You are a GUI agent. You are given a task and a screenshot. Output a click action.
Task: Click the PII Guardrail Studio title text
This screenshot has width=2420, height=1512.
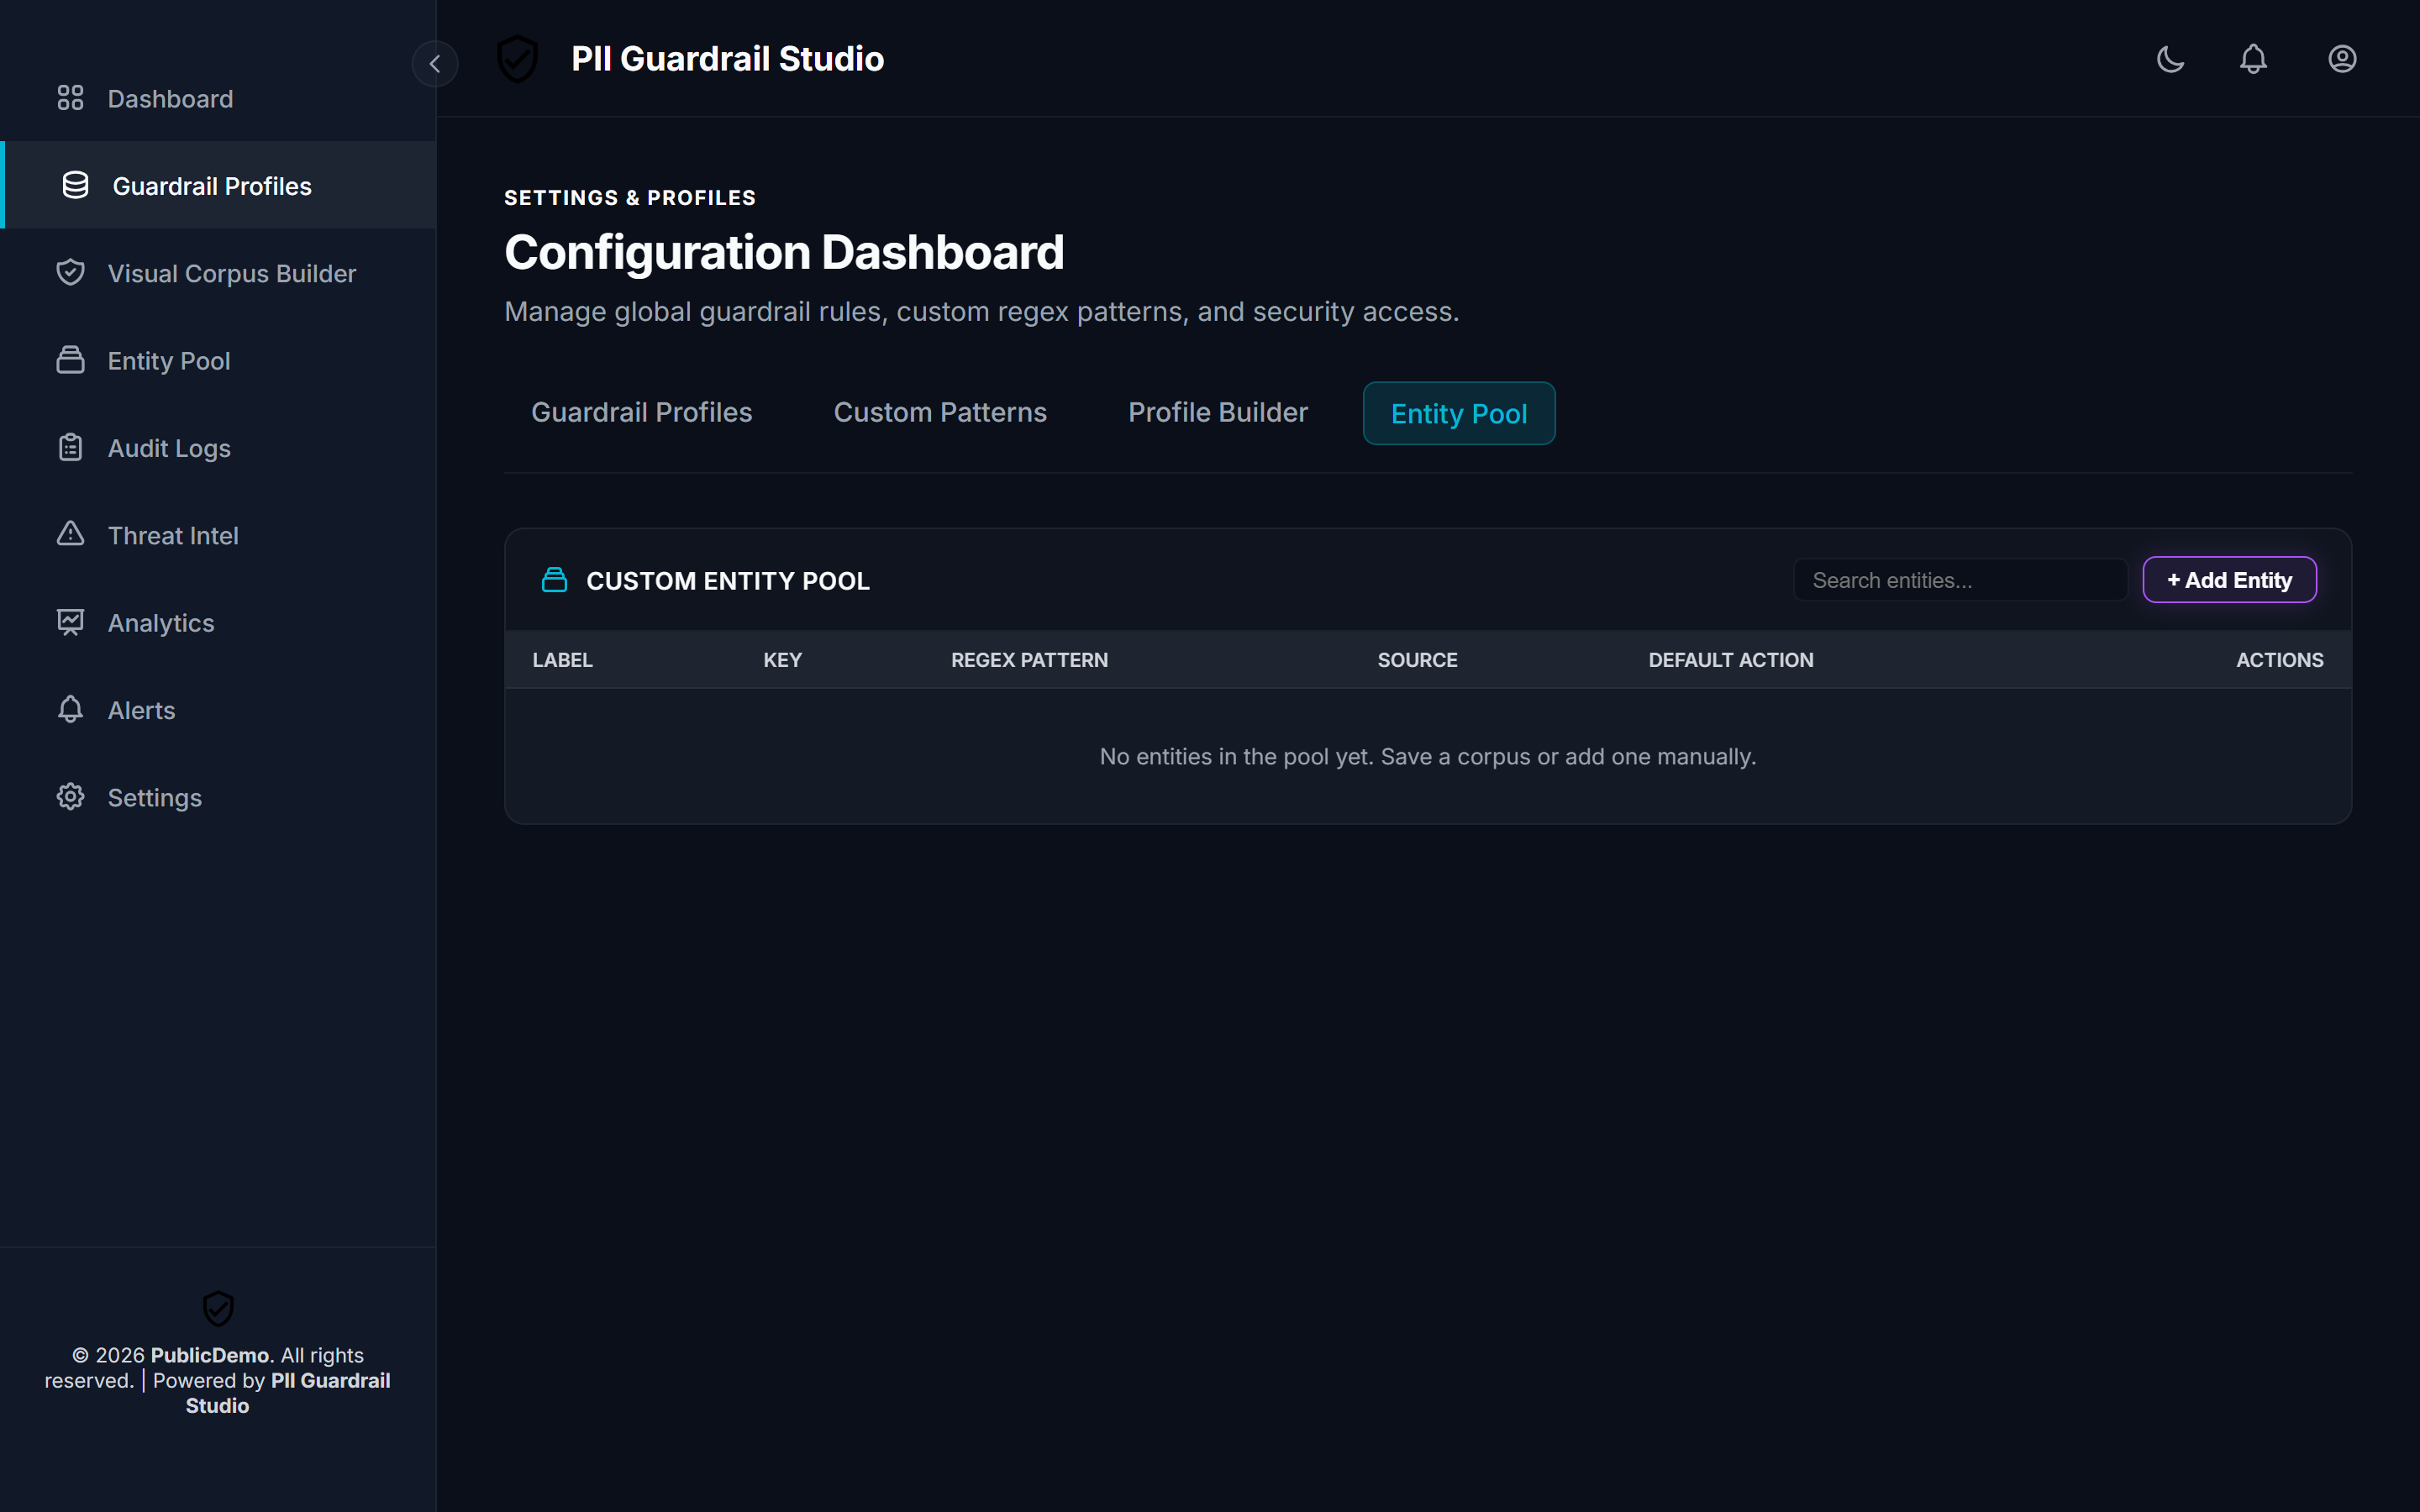[x=727, y=59]
